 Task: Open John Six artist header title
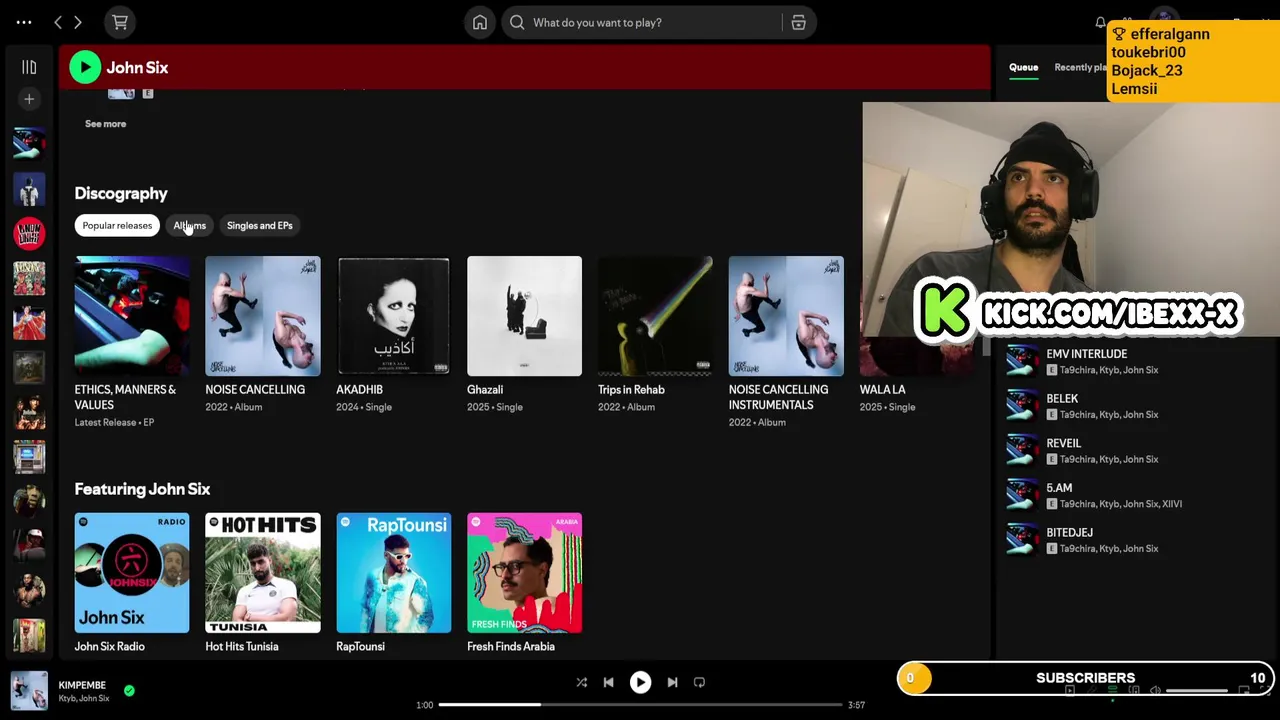(x=137, y=67)
